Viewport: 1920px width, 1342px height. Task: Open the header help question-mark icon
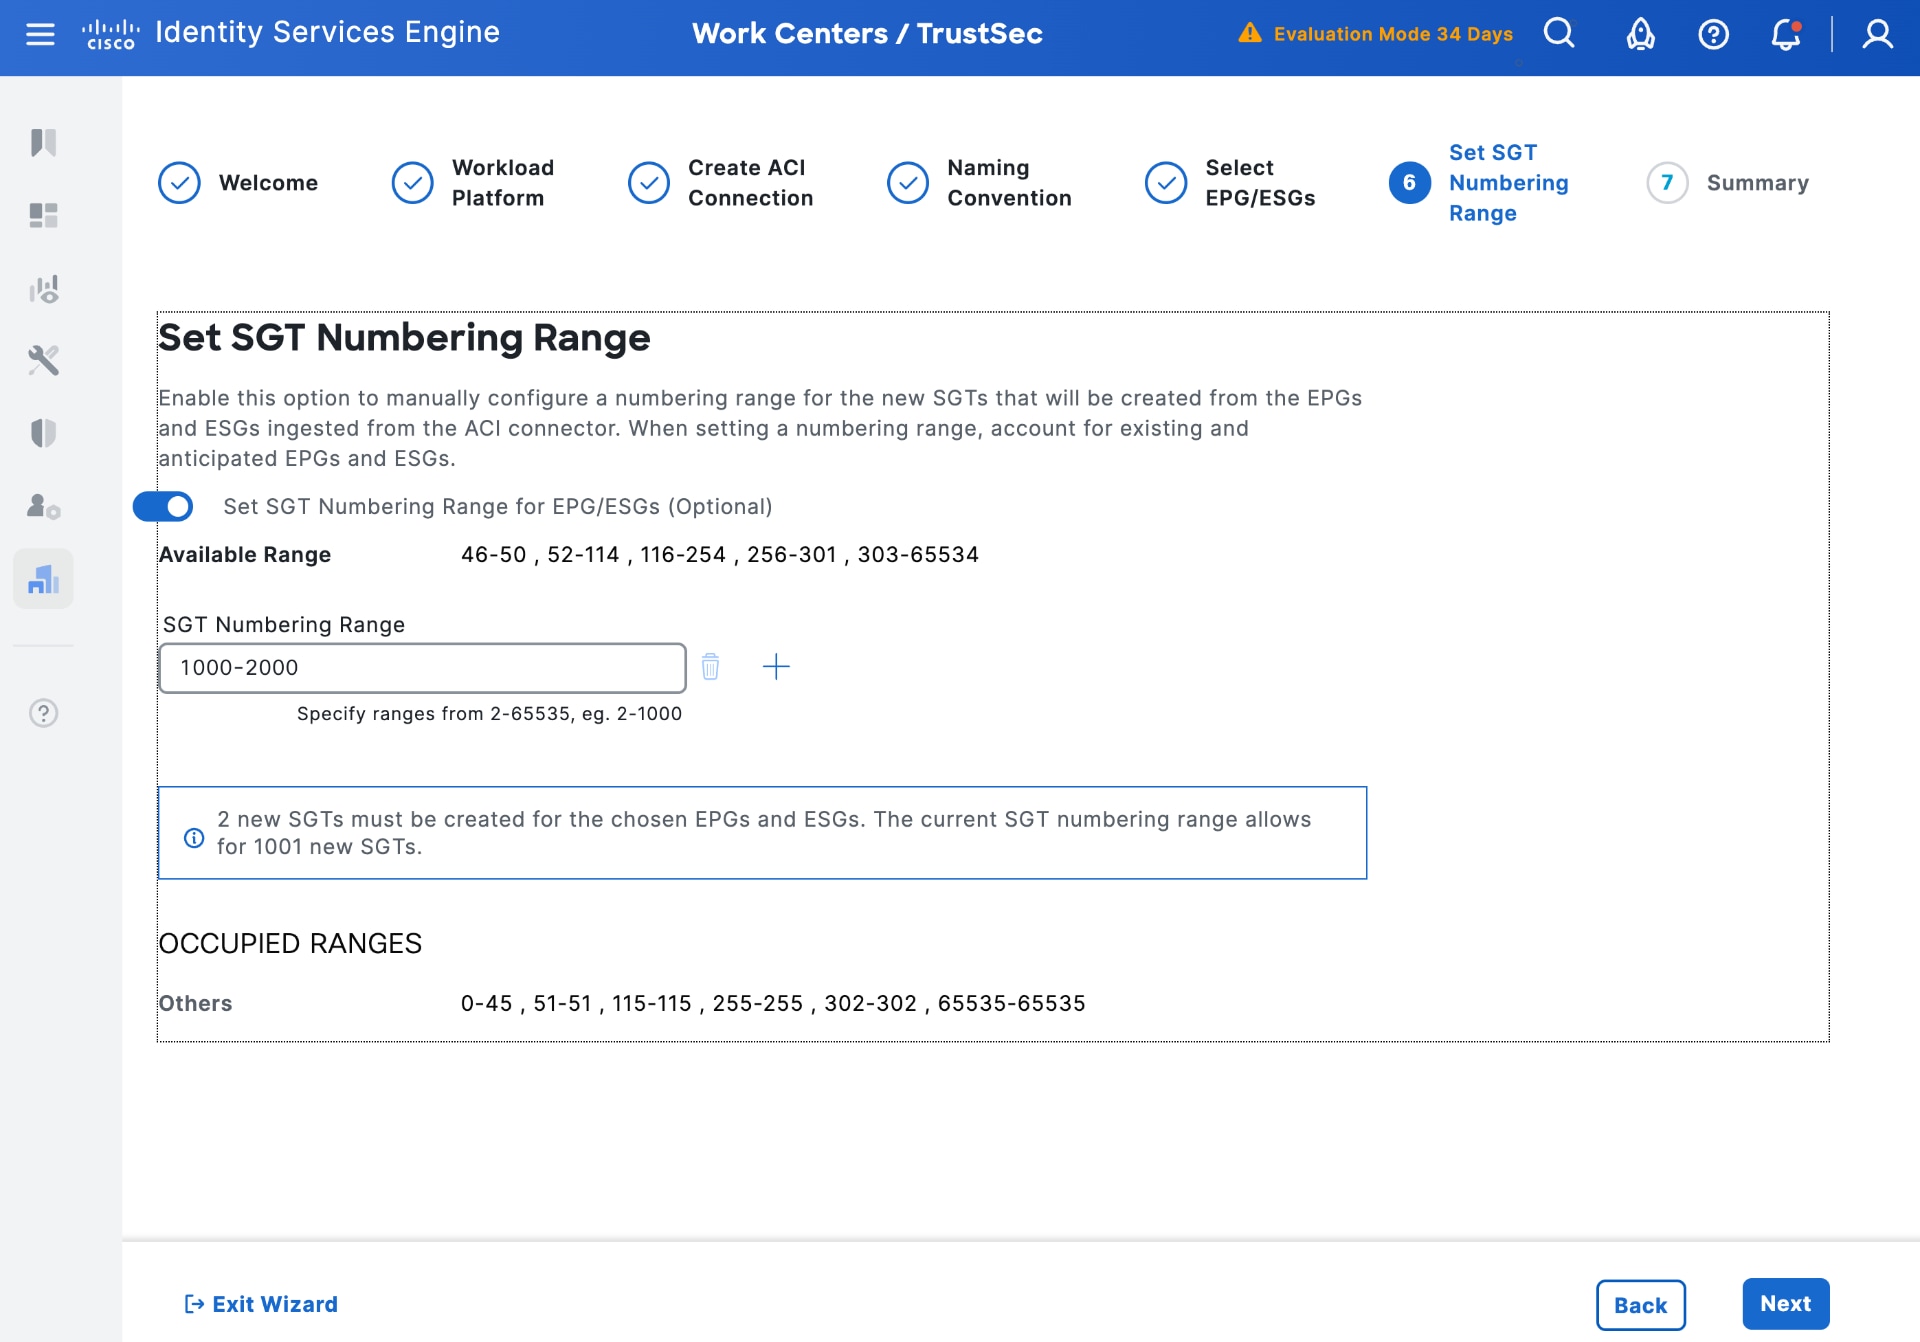click(1713, 34)
